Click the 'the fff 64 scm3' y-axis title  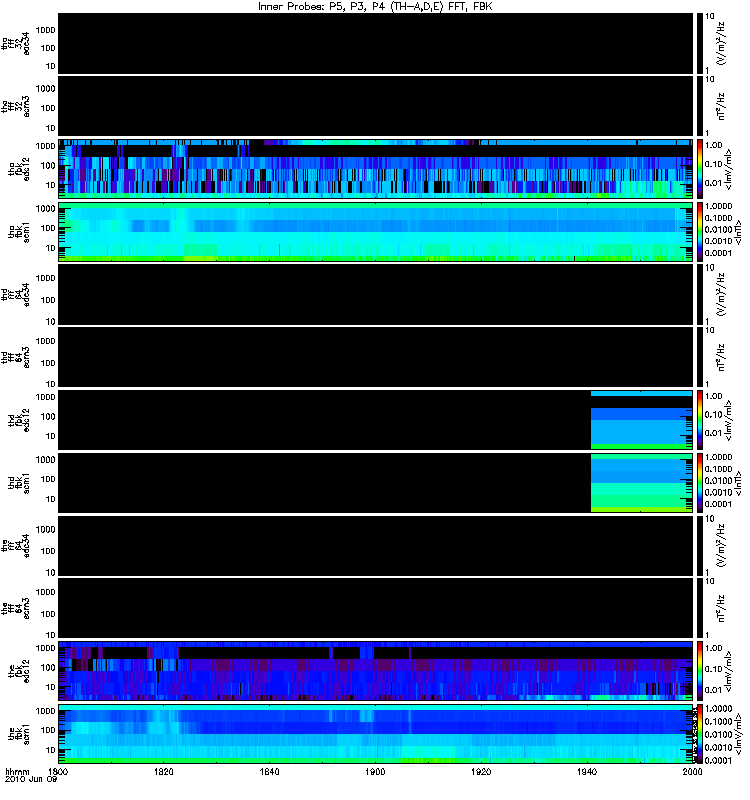pyautogui.click(x=16, y=609)
